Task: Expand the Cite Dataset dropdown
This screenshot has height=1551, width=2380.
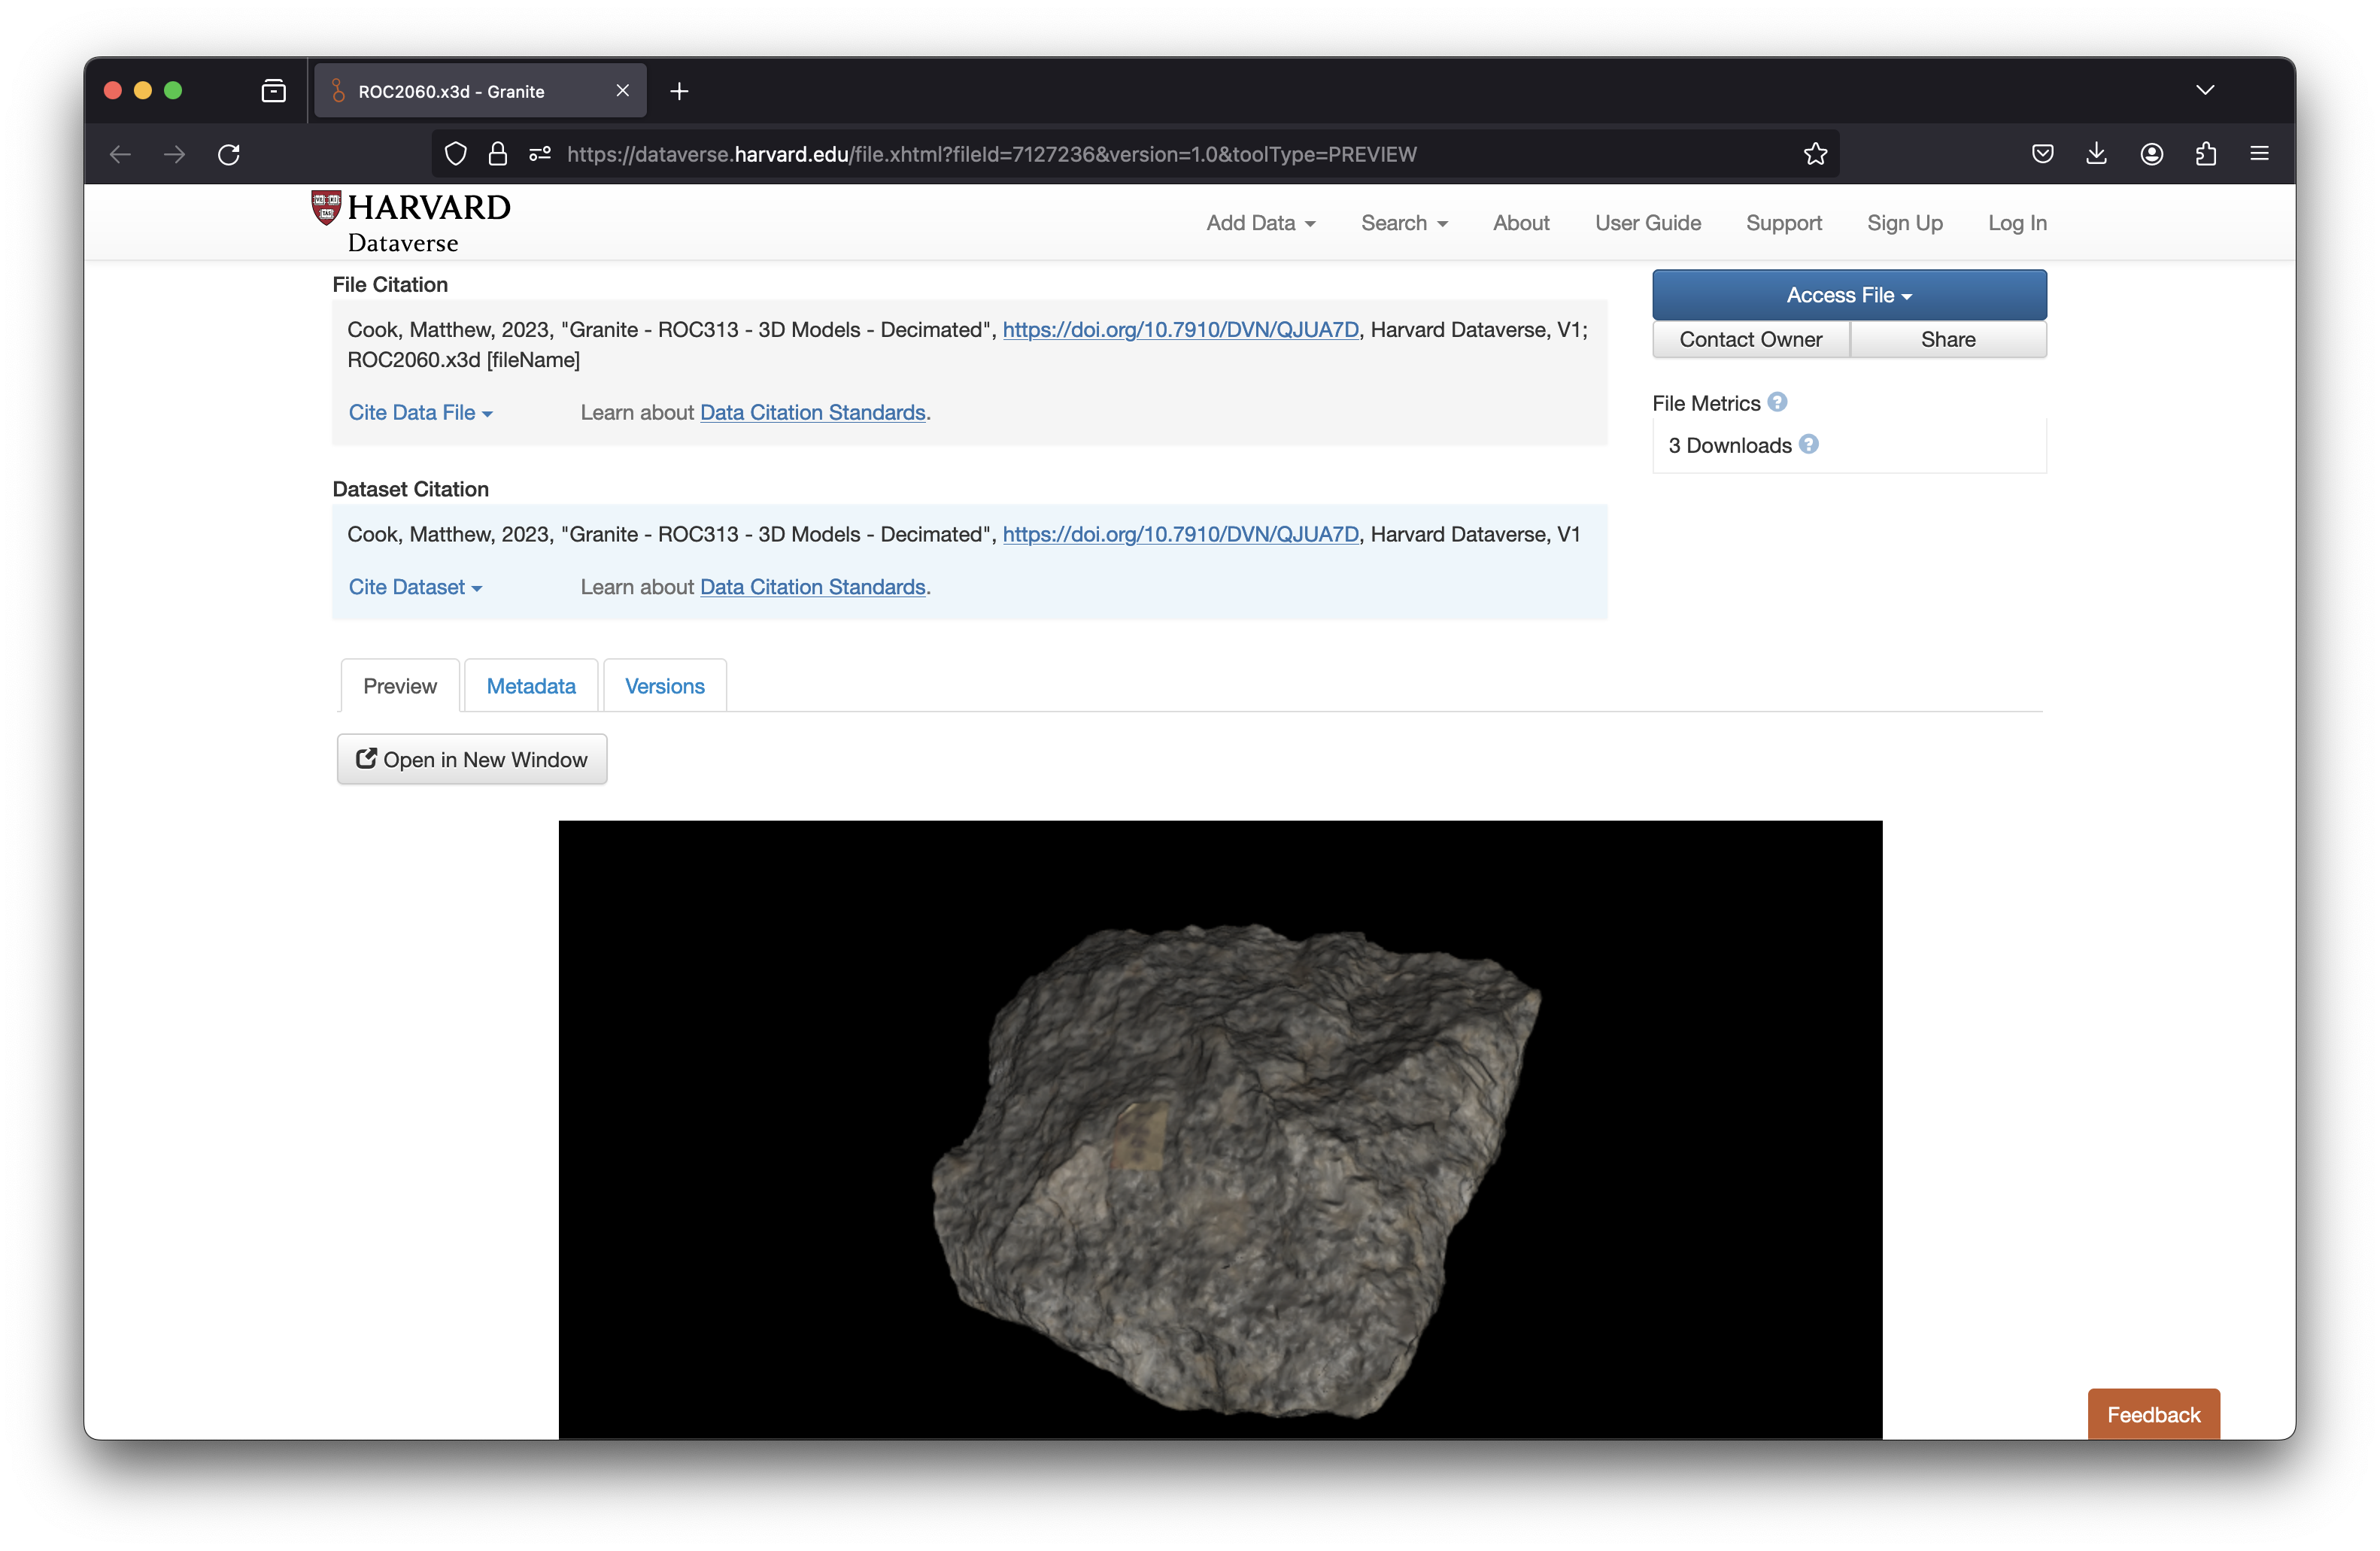Action: coord(415,587)
